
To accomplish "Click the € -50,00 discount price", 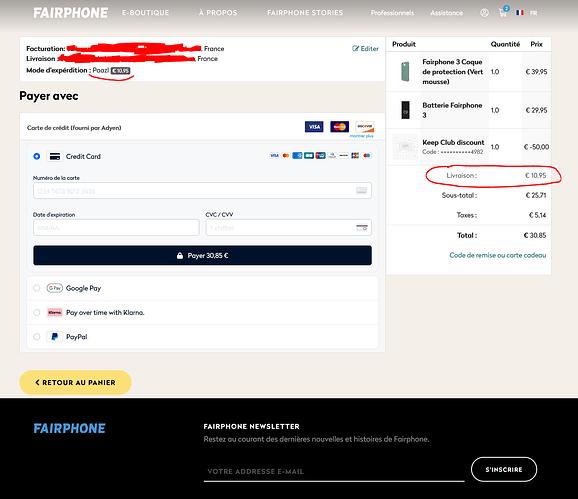I will [536, 147].
